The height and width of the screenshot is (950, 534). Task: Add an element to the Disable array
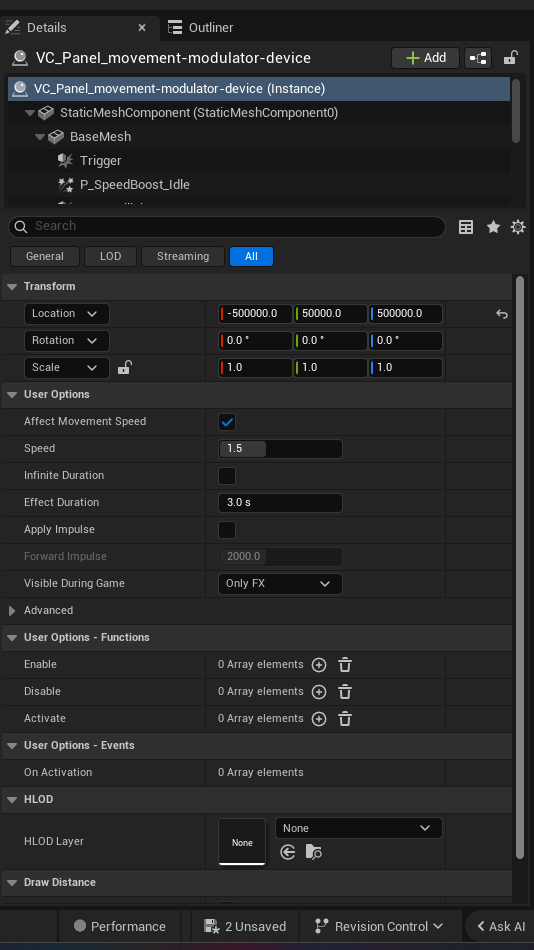coord(319,692)
